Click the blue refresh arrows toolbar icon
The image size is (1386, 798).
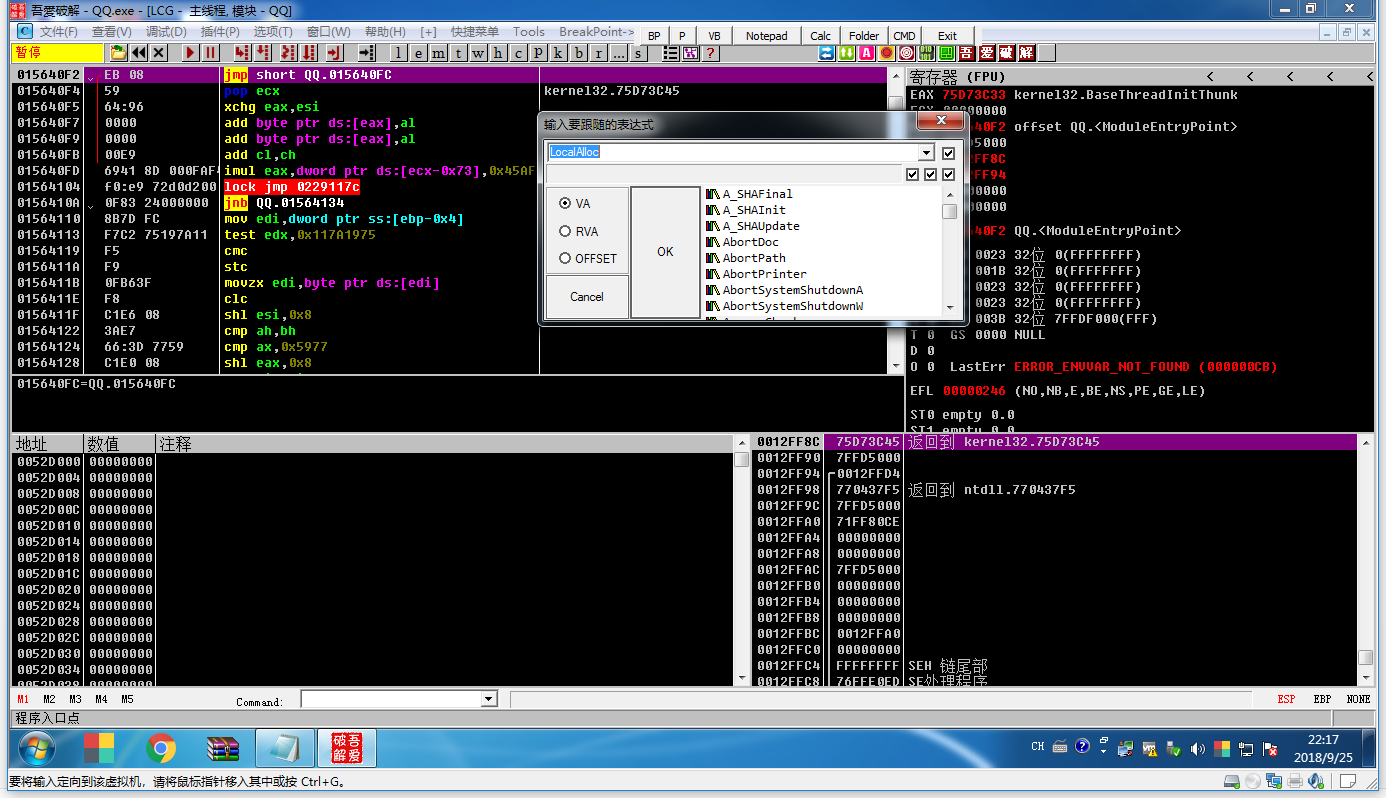[x=826, y=53]
